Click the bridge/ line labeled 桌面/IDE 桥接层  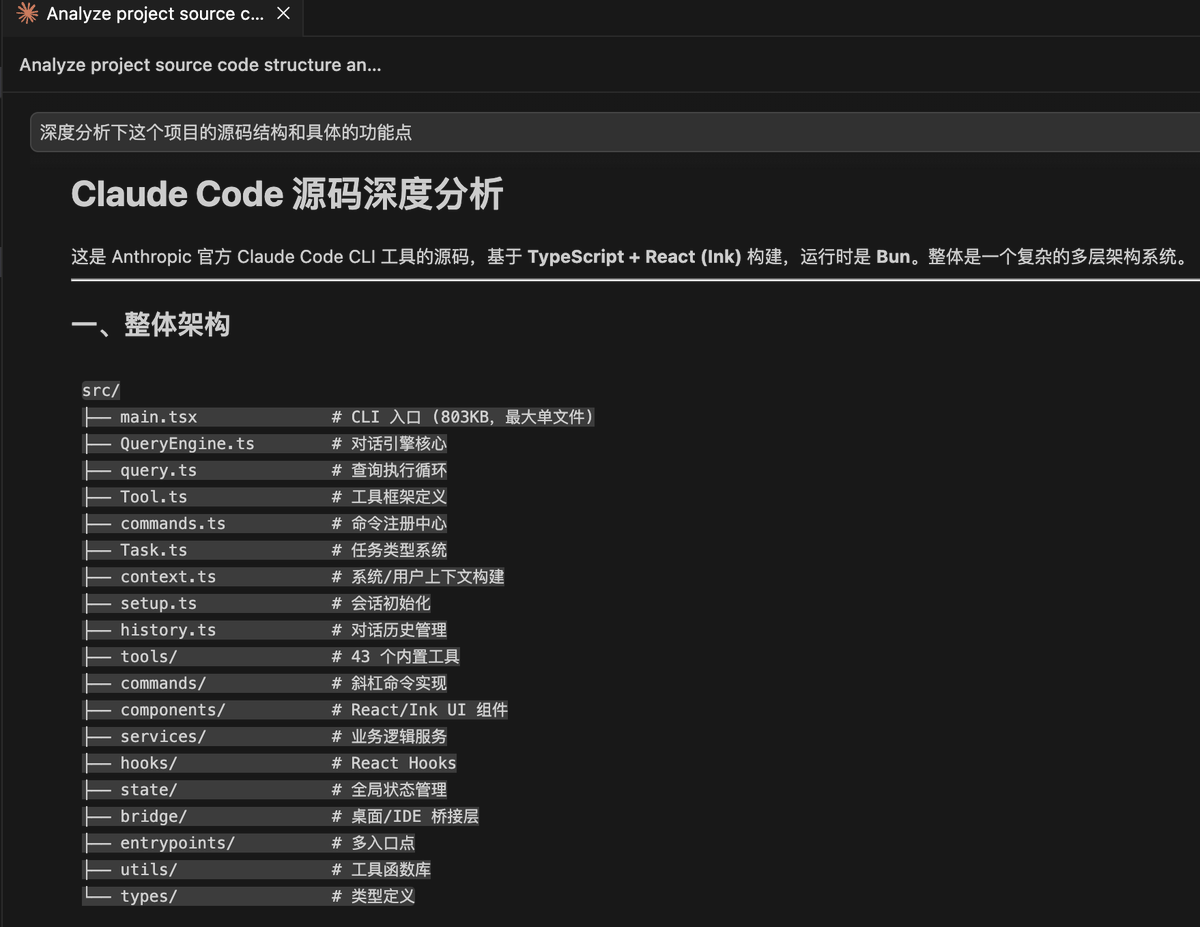pos(152,815)
